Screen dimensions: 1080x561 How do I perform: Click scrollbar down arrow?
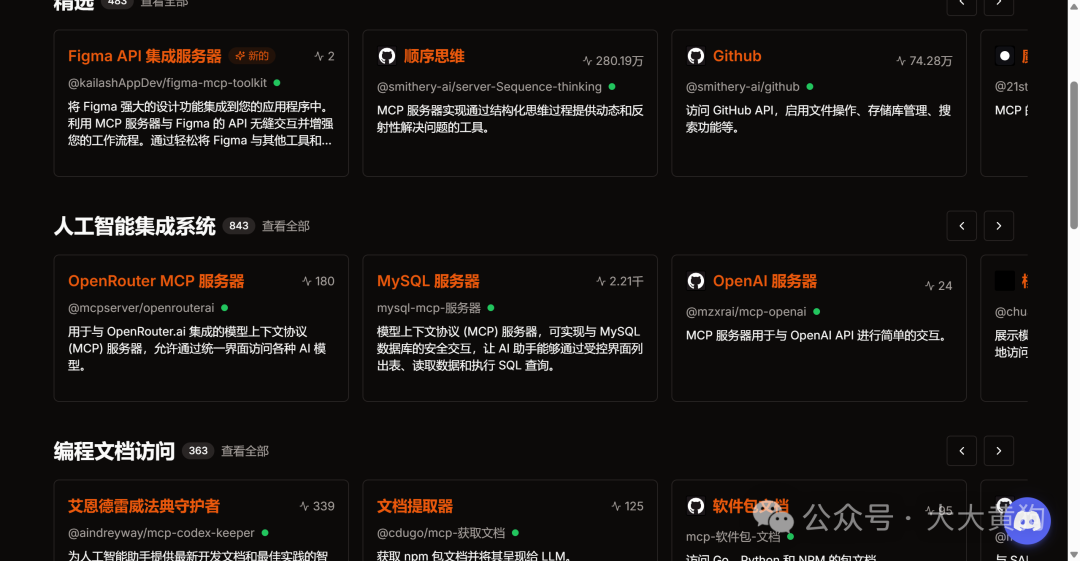[1073, 555]
